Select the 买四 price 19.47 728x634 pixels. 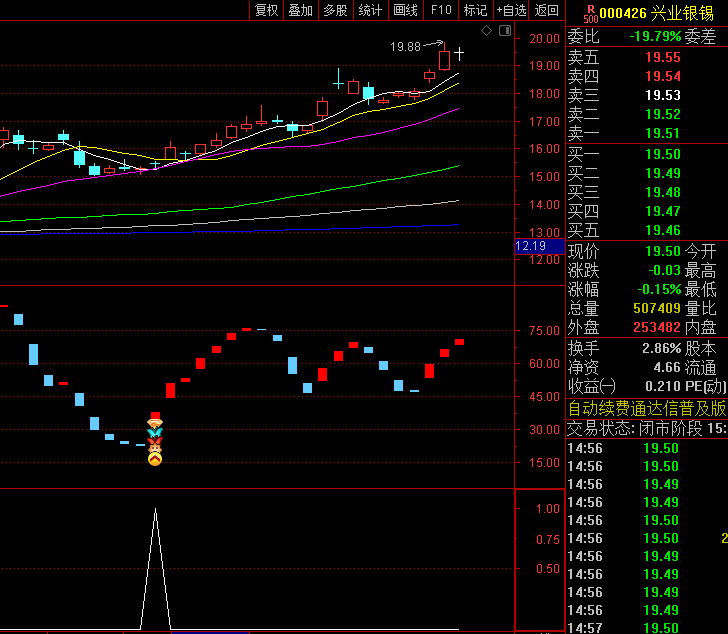point(663,212)
